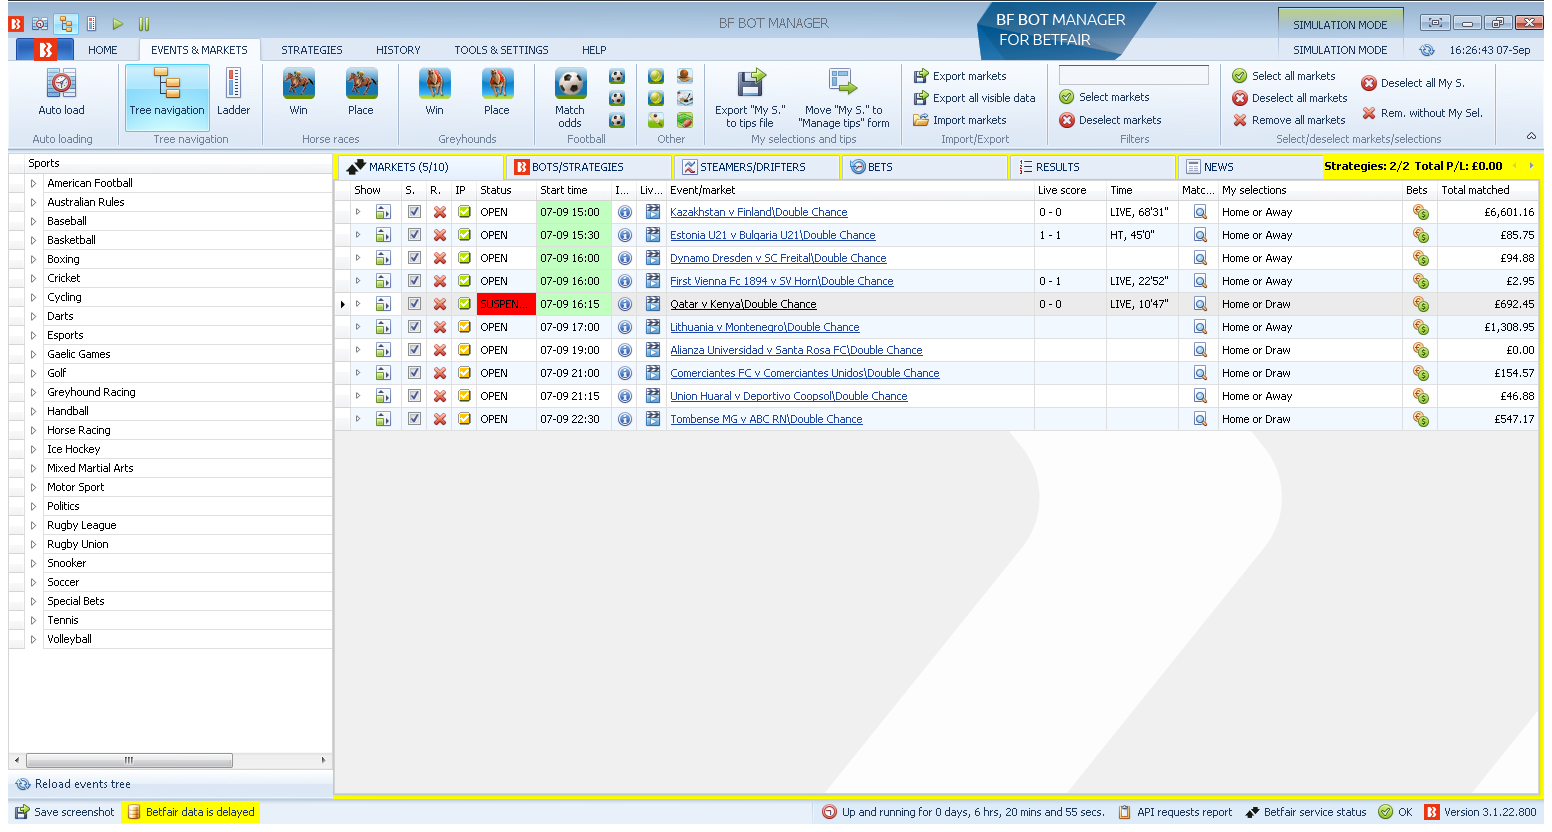Open the HISTORY ribbon tab
Viewport: 1552px width, 832px height.
click(x=398, y=50)
